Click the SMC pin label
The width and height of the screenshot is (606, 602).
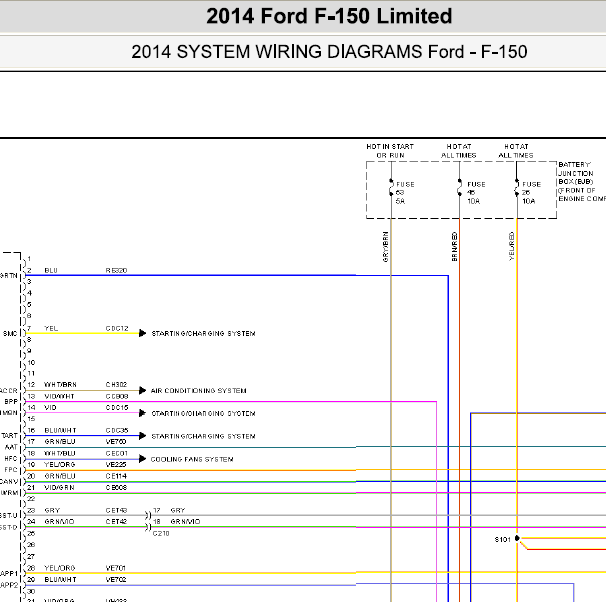[10, 333]
